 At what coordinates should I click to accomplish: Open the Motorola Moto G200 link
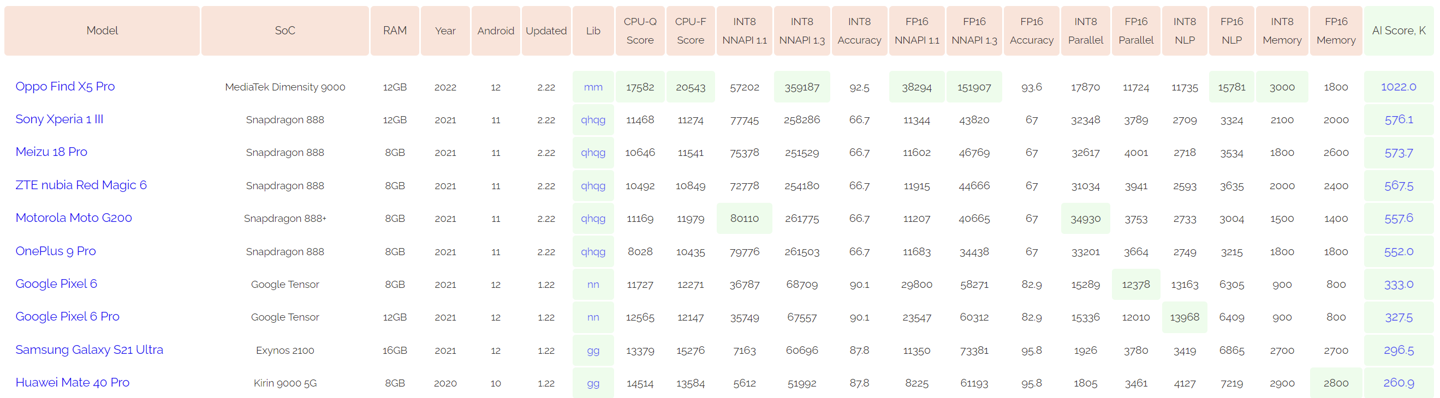[74, 218]
